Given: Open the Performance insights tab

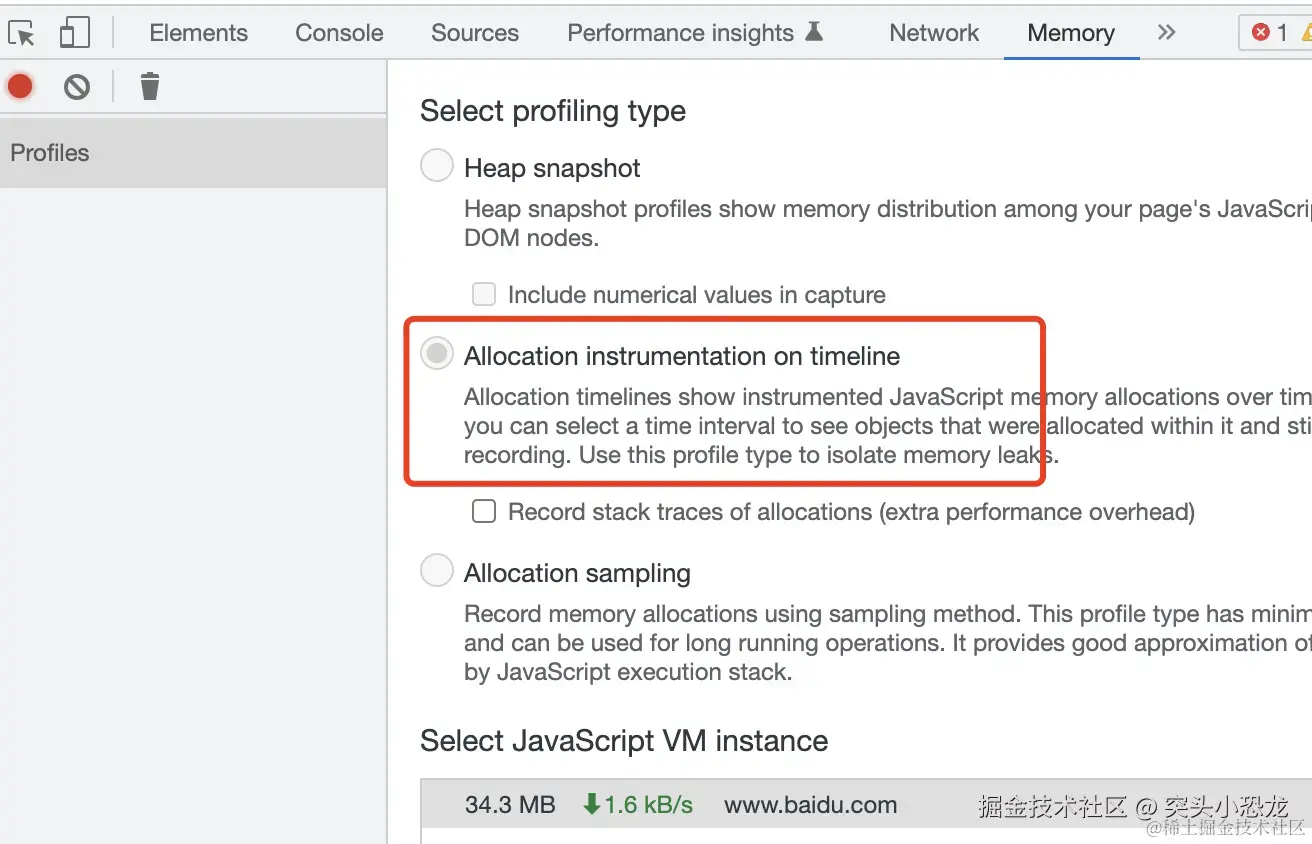Looking at the screenshot, I should pyautogui.click(x=680, y=33).
